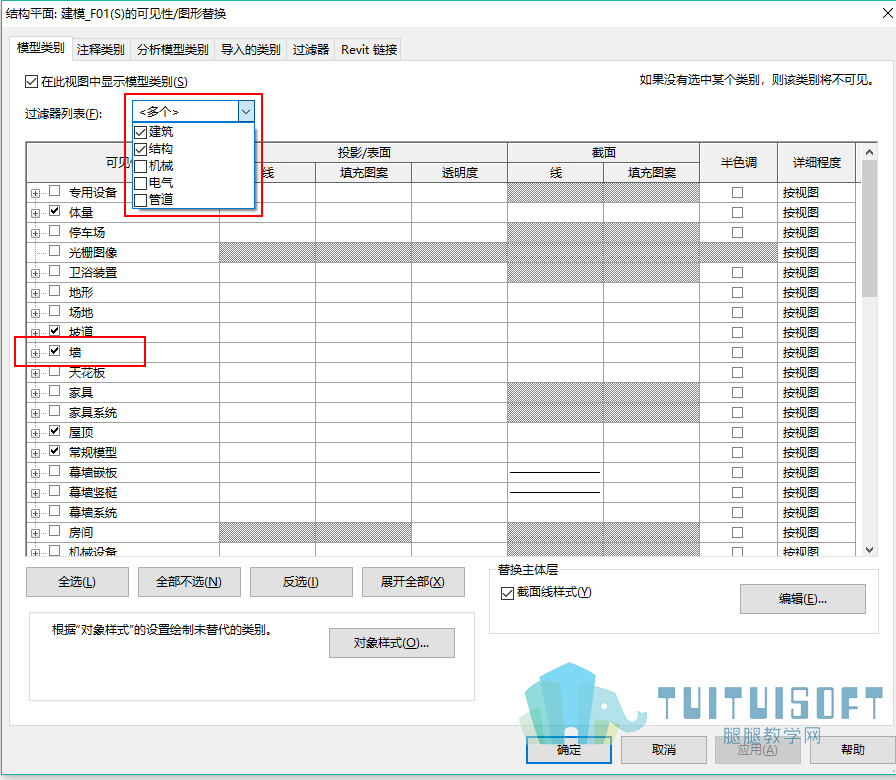Expand the 常规模型 category node
Screen dimensions: 896x780
[x=35, y=453]
